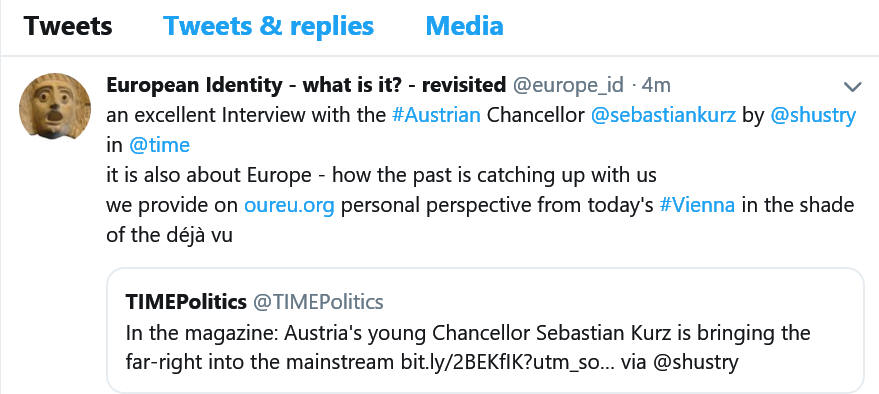Open the europe_id profile avatar
The height and width of the screenshot is (394, 879).
pos(55,105)
